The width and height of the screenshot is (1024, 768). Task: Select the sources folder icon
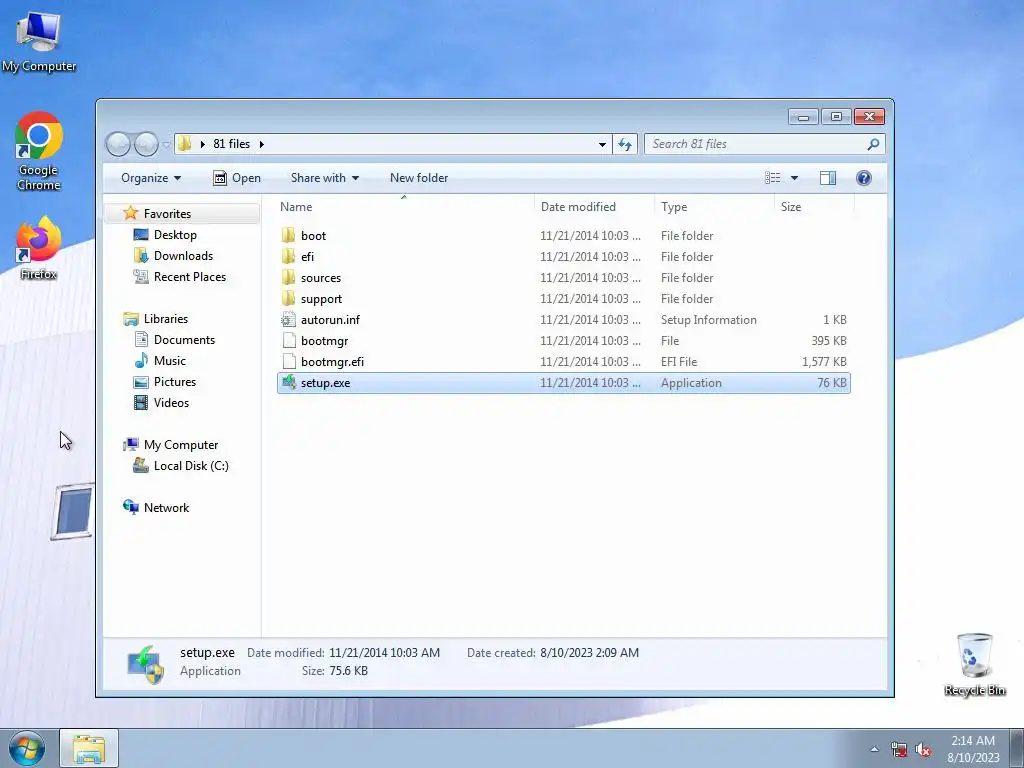tap(289, 277)
